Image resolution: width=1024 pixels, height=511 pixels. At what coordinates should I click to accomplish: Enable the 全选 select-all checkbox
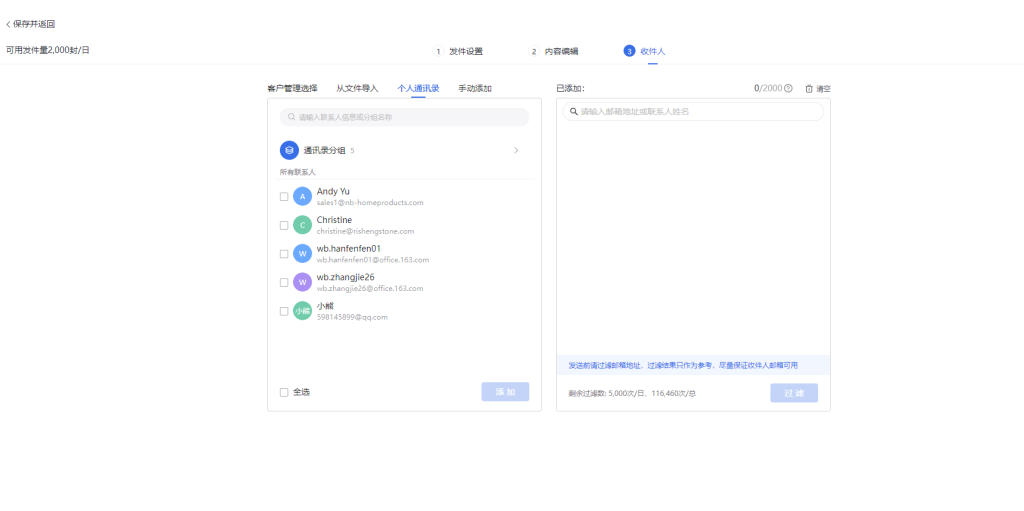(284, 392)
